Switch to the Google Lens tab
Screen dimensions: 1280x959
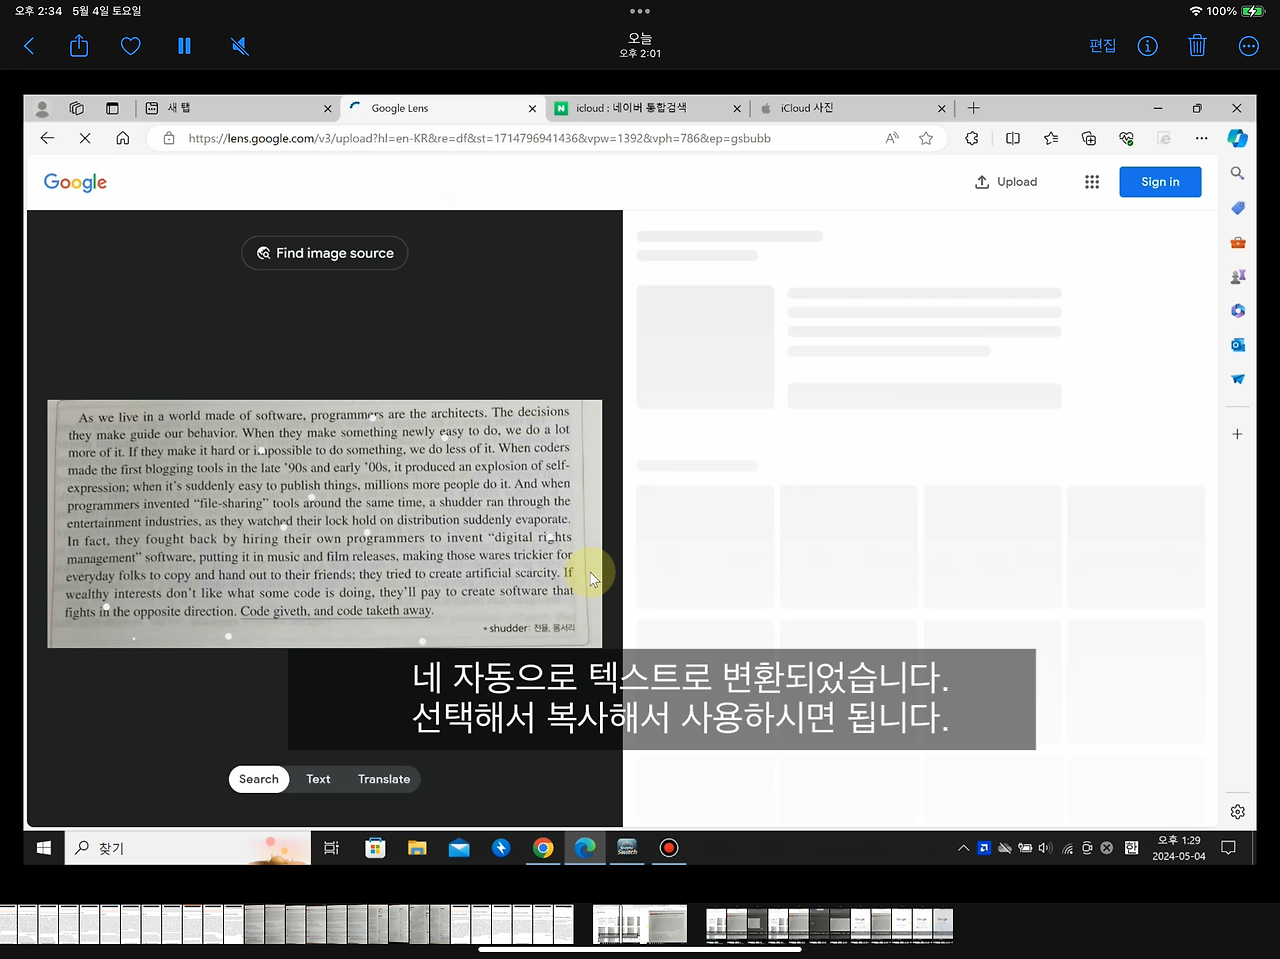[x=441, y=108]
